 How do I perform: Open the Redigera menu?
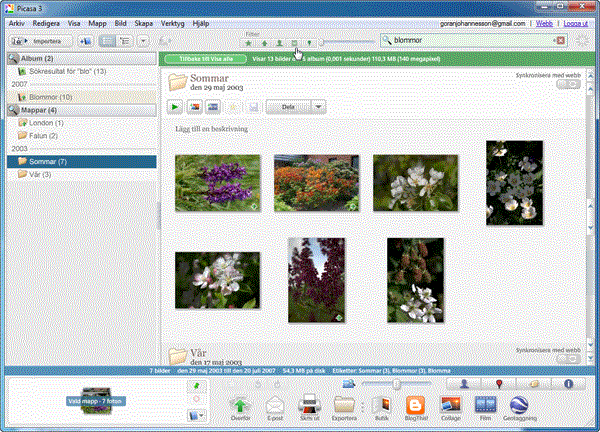click(45, 22)
